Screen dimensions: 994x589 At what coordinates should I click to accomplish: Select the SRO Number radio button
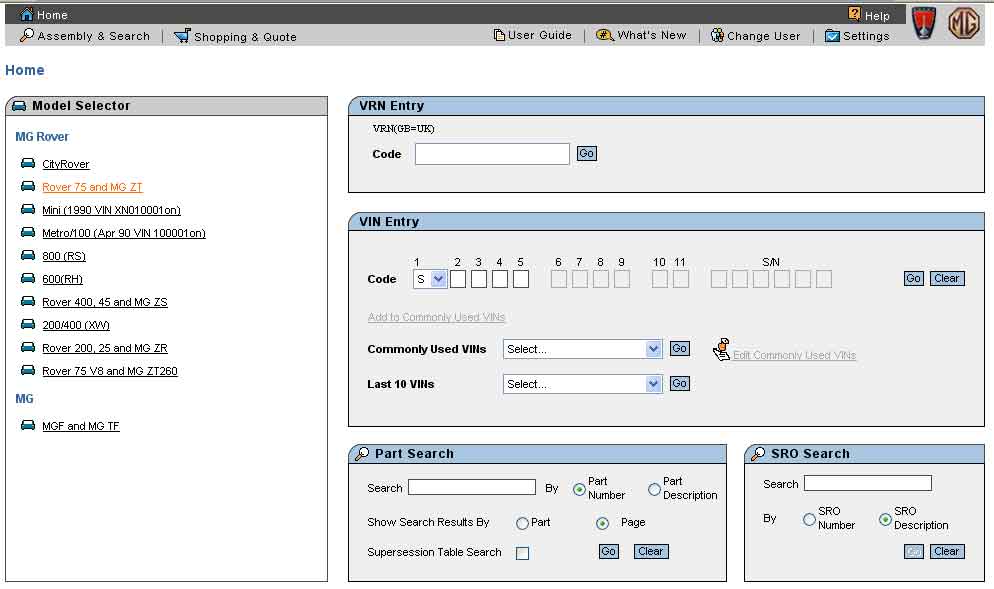[x=809, y=520]
